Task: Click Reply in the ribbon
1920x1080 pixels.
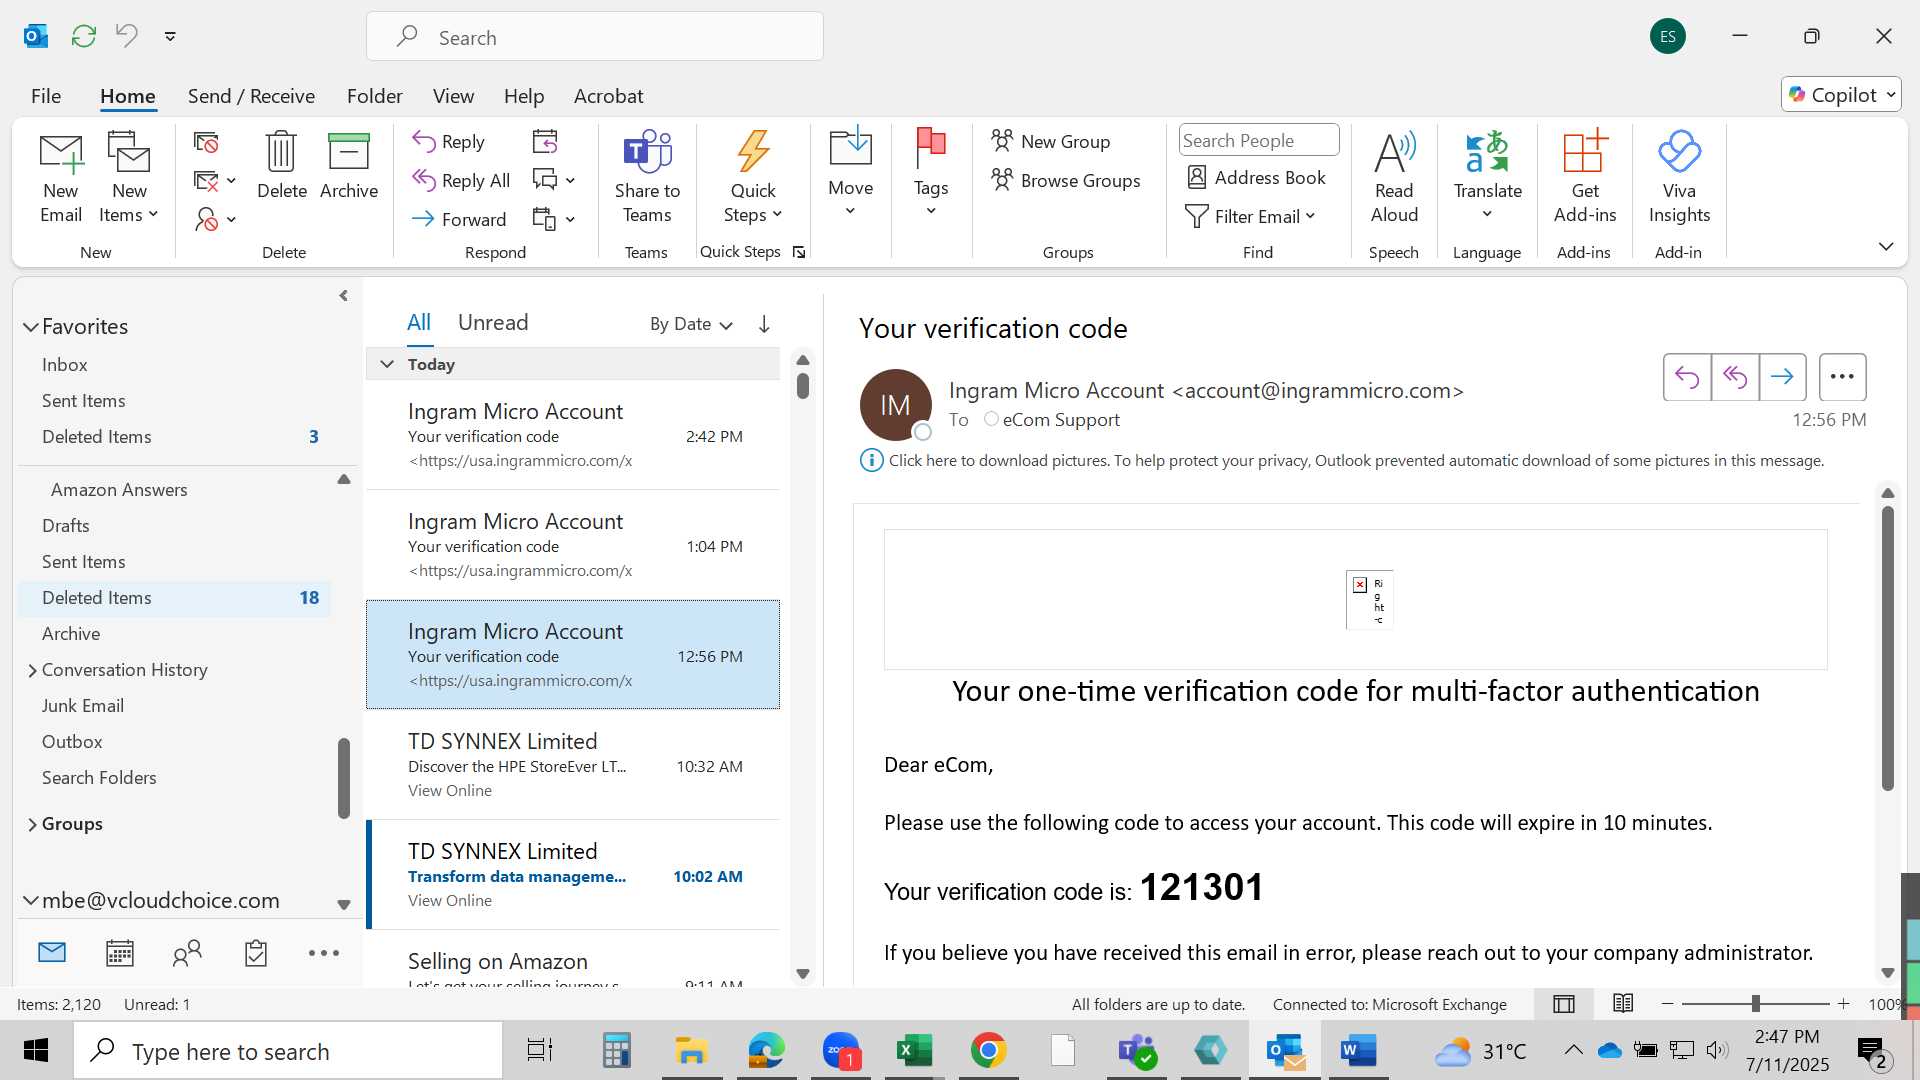Action: tap(449, 142)
